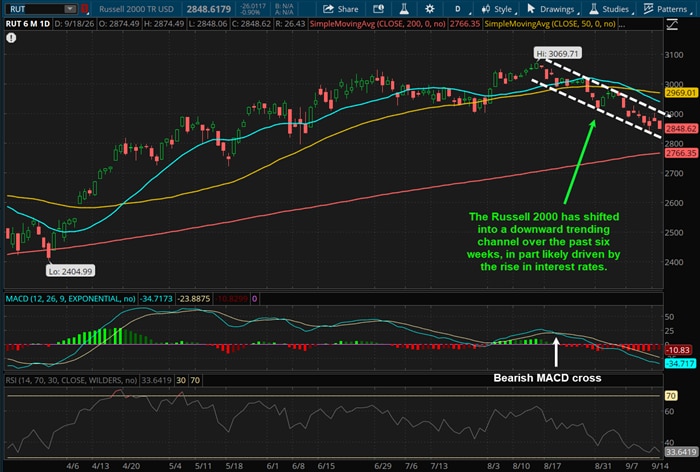Click the 'RSI (14, 70, 30, CLOSE, WILDERS, no)' label

click(71, 380)
